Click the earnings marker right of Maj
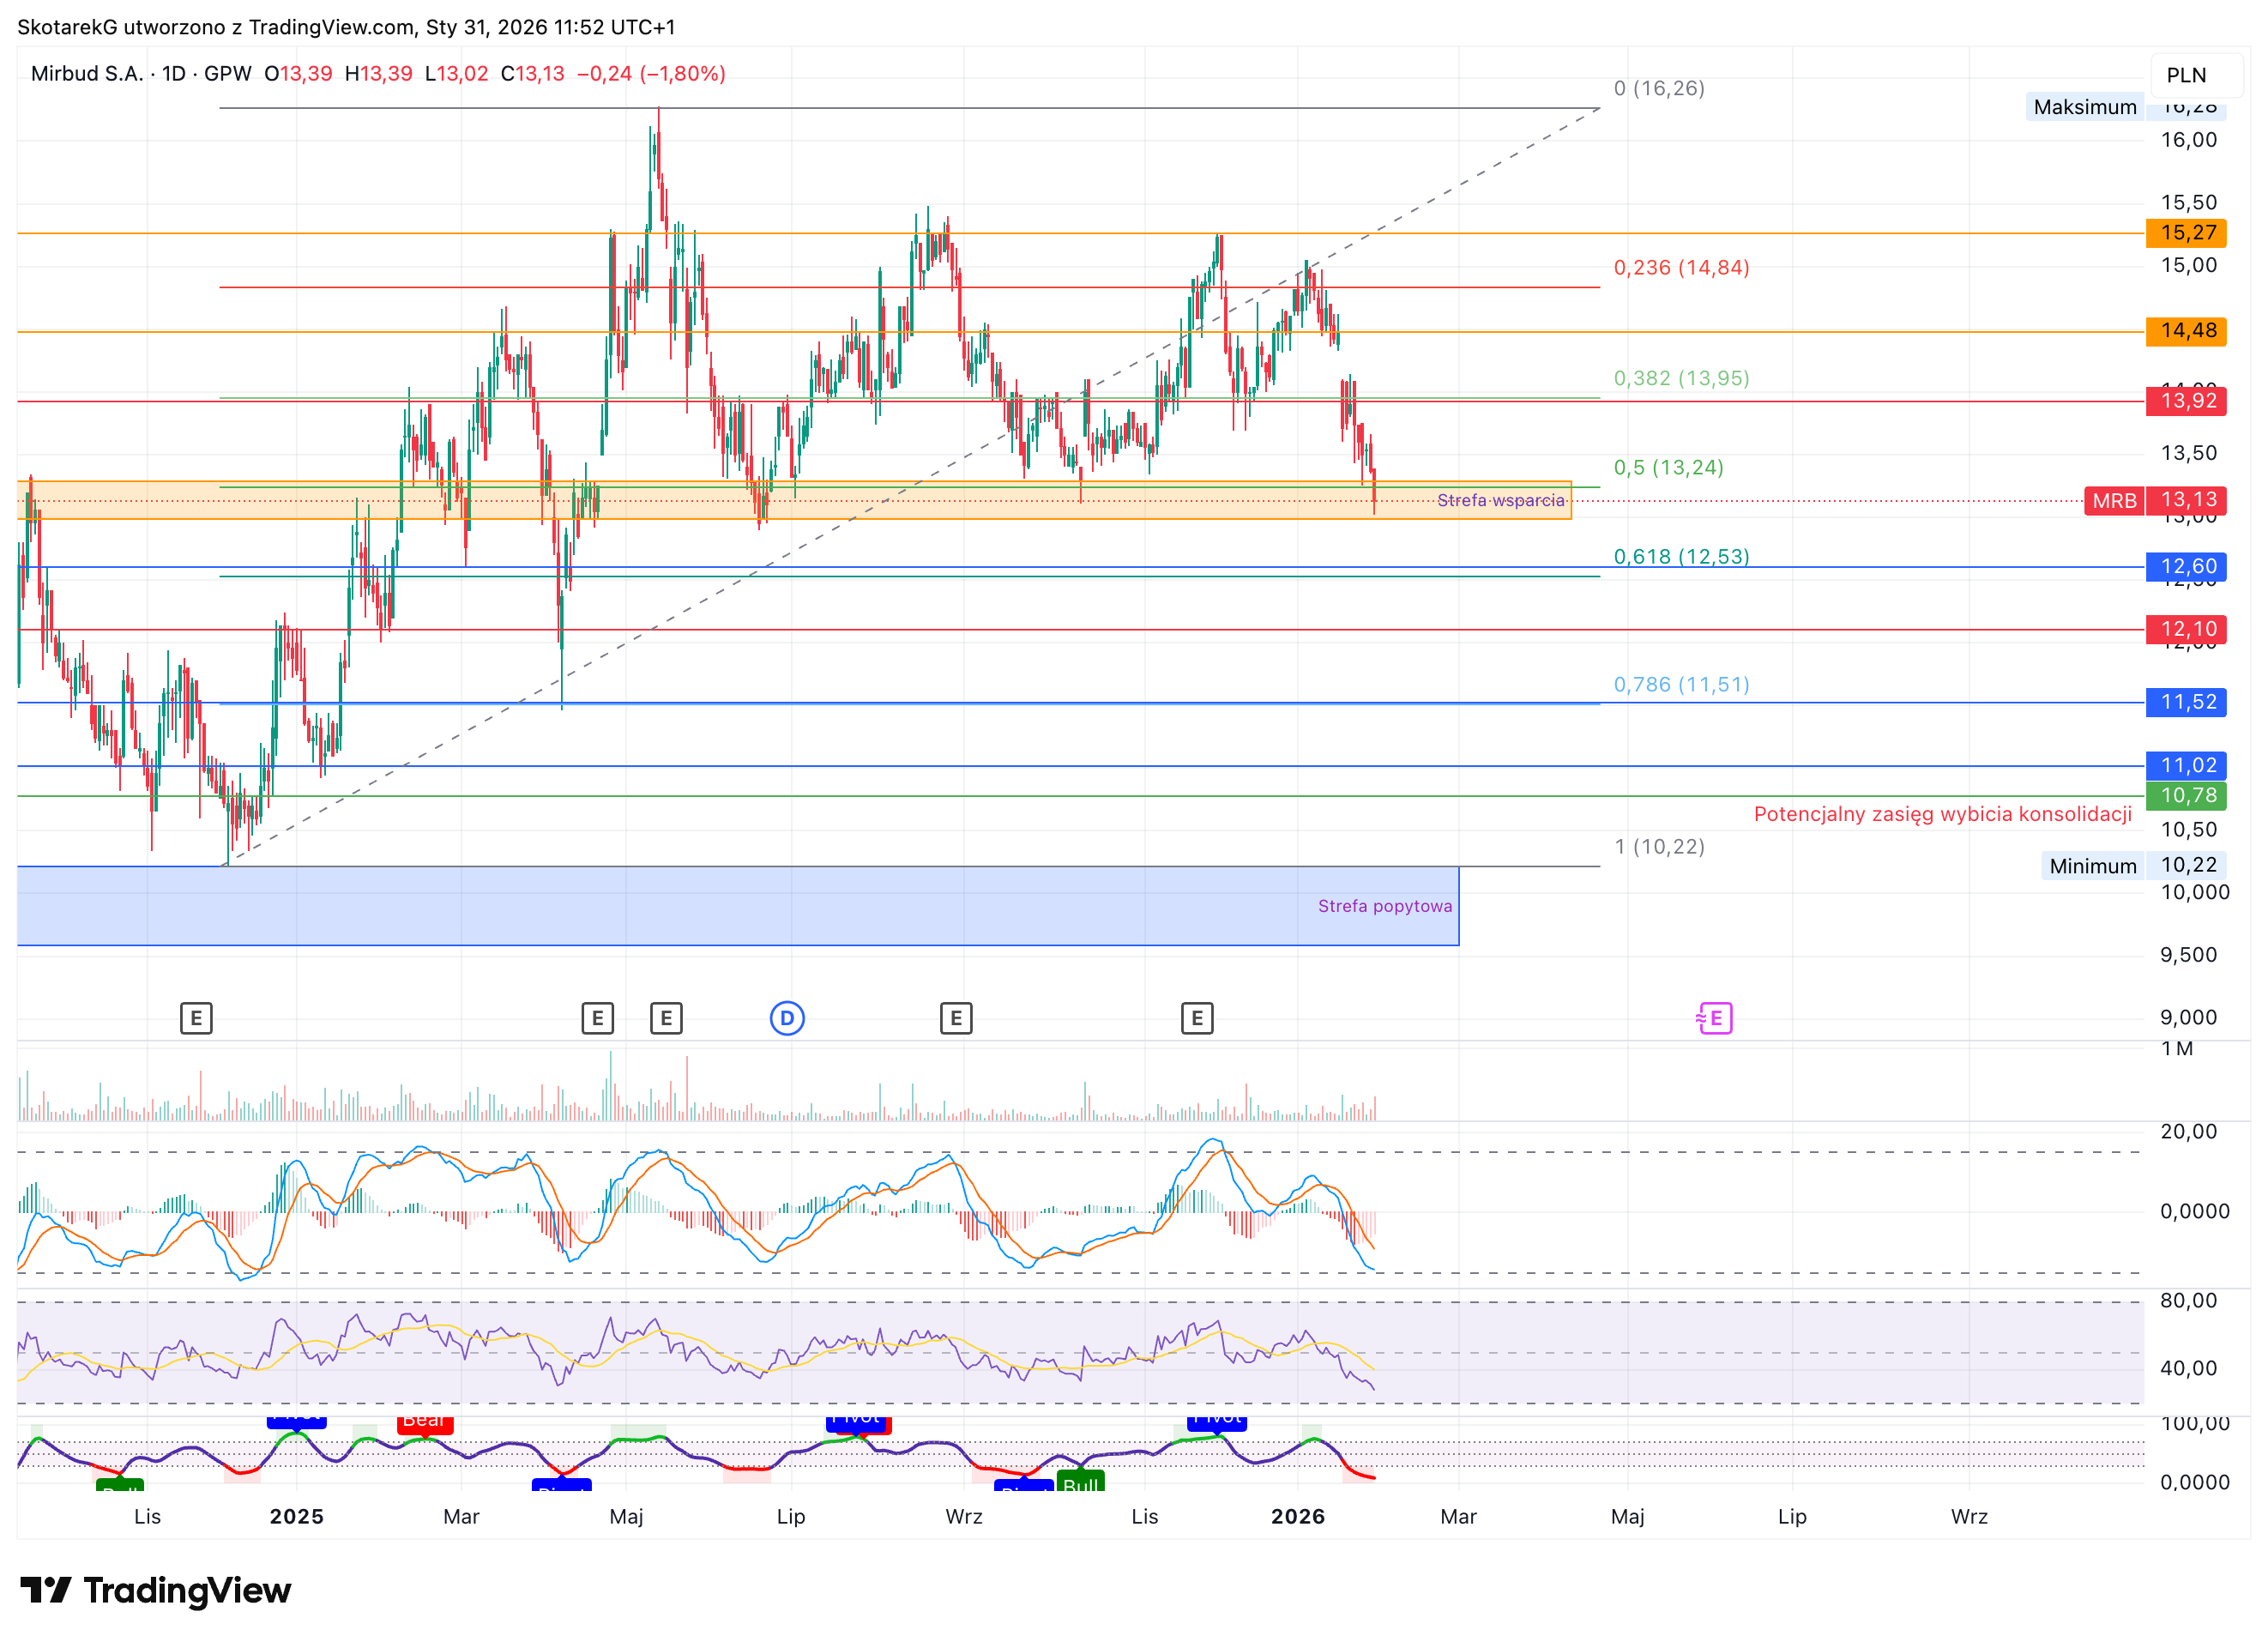This screenshot has width=2268, height=1642. click(666, 1018)
